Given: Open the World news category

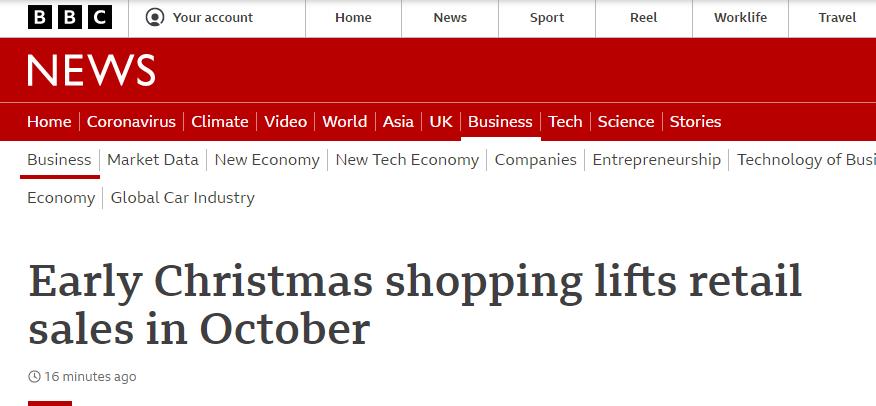Looking at the screenshot, I should click(x=345, y=122).
